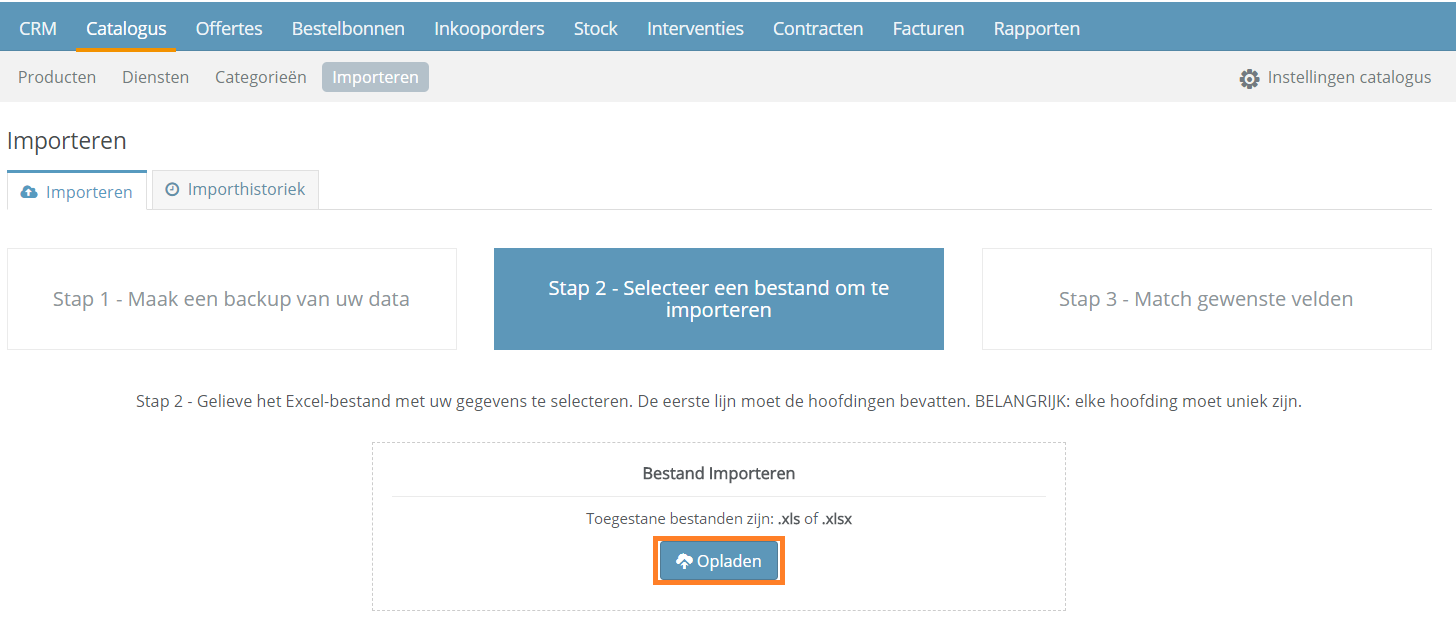Screen dimensions: 1456x630
Task: Select the Importeren tab under the heading
Action: pos(77,191)
